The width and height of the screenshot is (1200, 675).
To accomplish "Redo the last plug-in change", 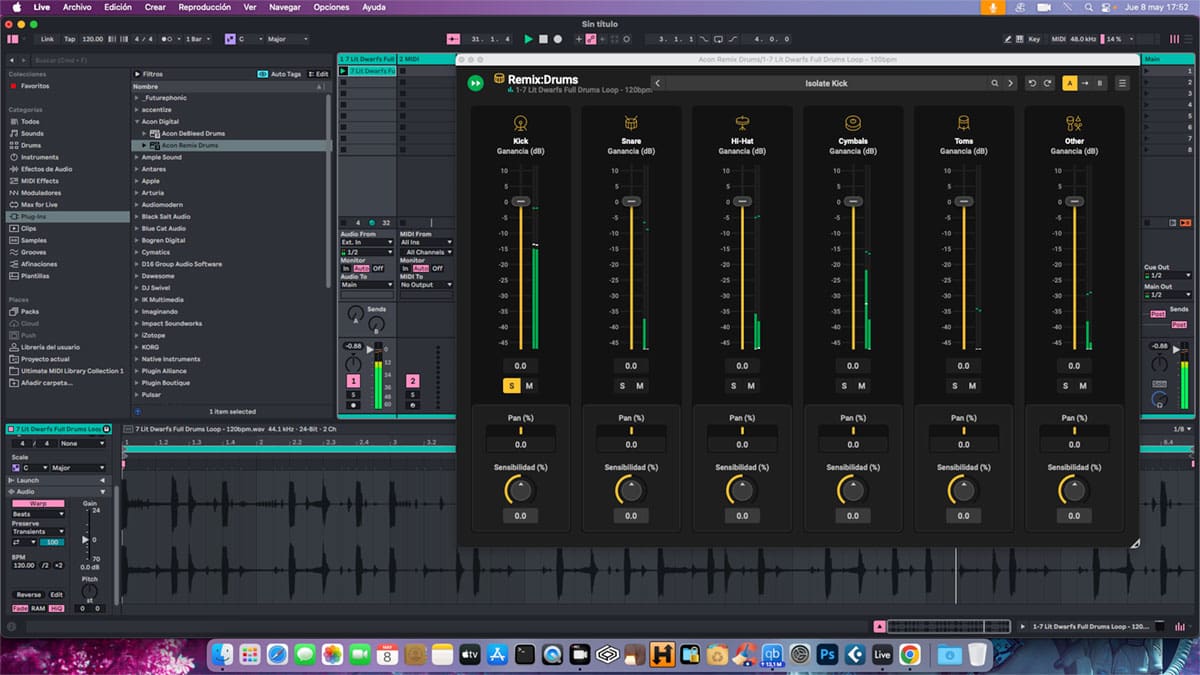I will [1048, 83].
